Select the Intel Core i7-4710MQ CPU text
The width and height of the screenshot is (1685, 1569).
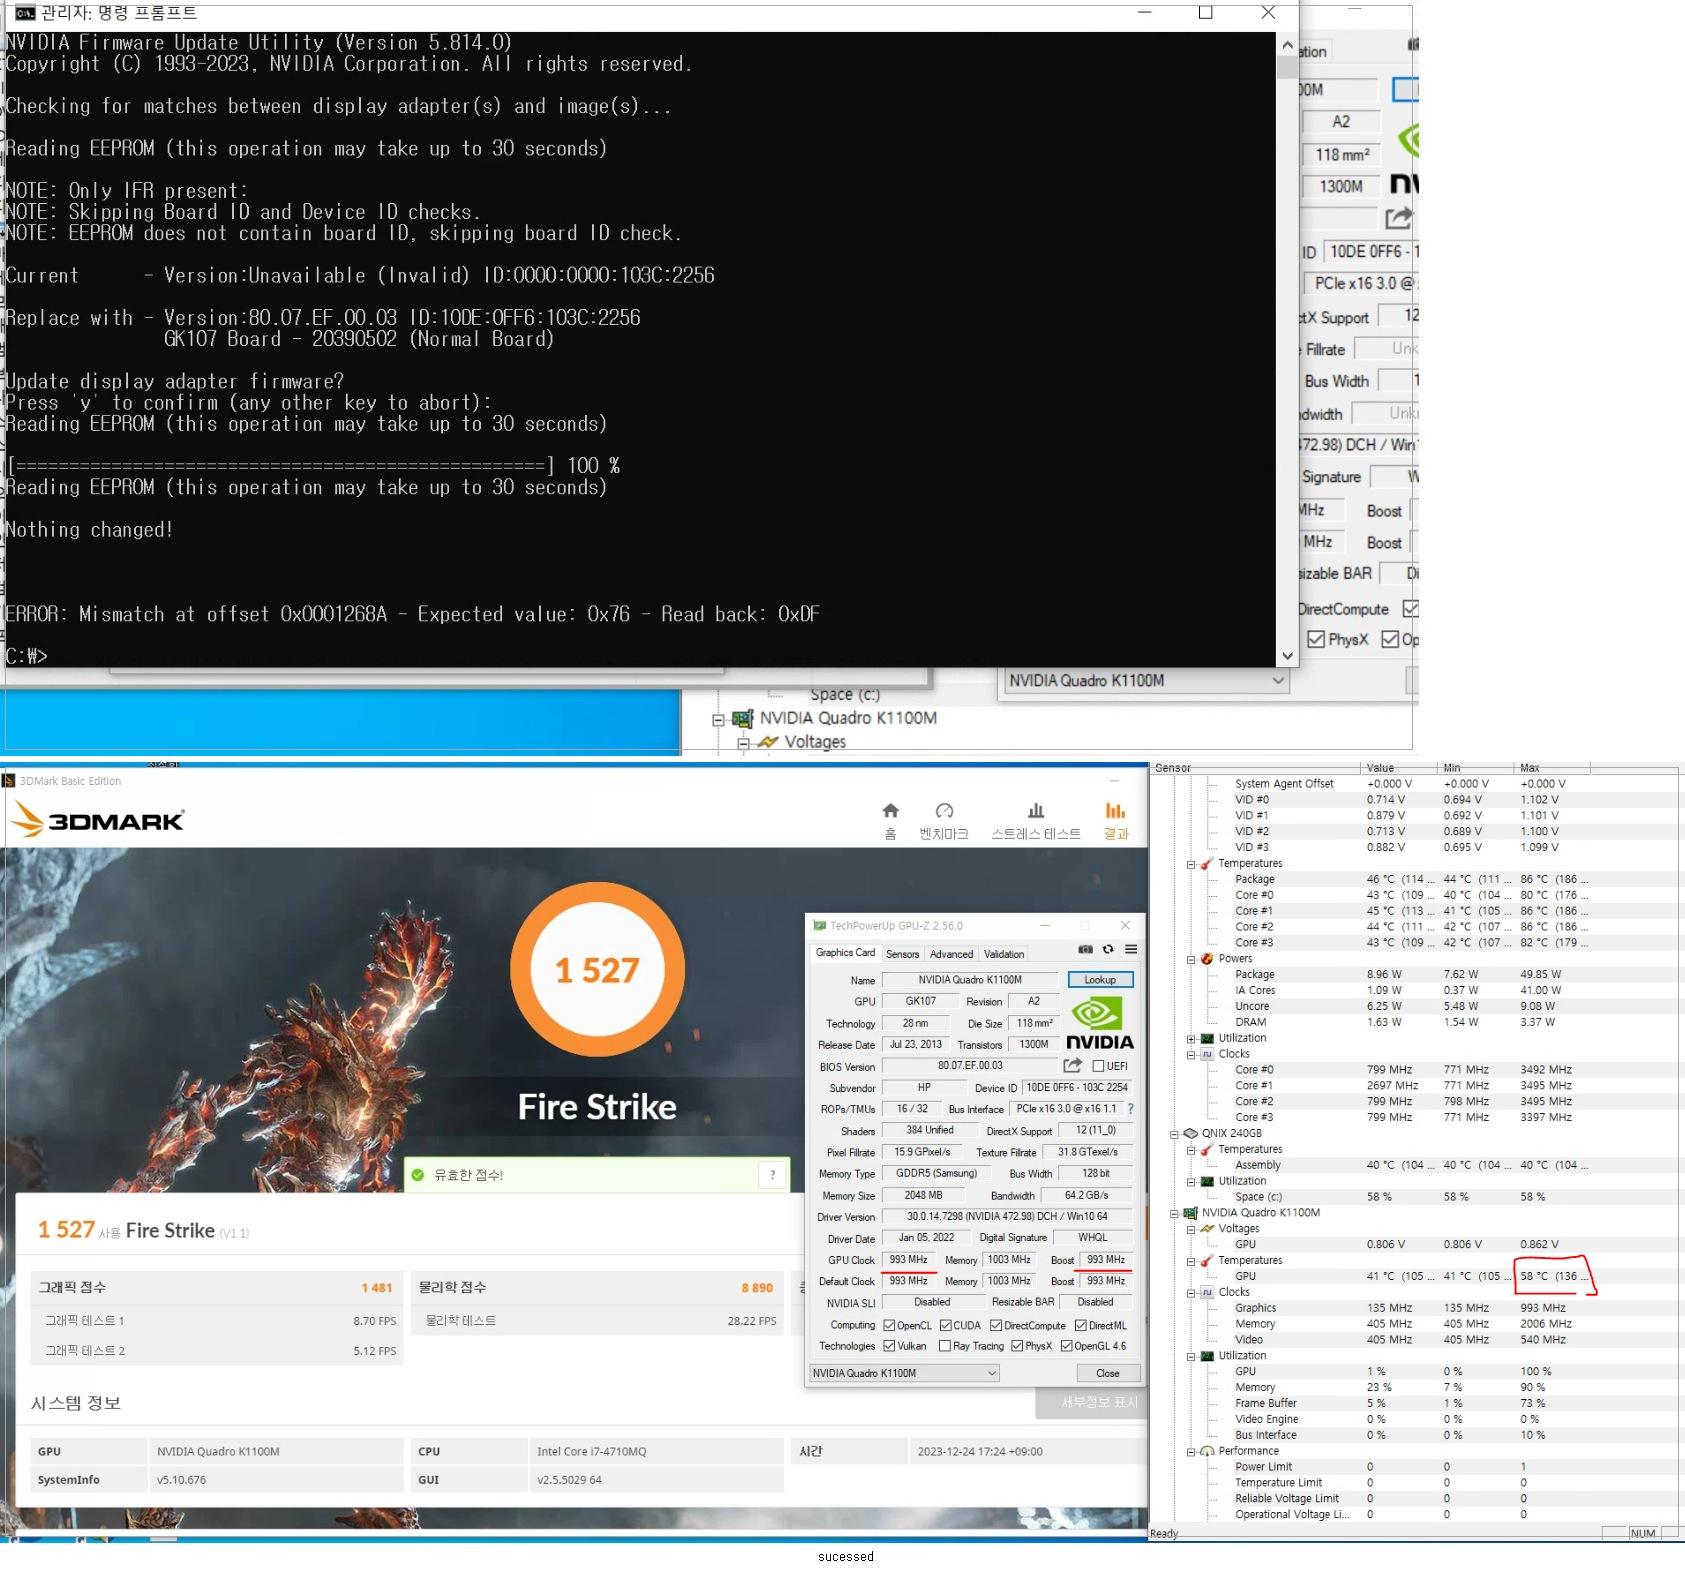tap(591, 1451)
